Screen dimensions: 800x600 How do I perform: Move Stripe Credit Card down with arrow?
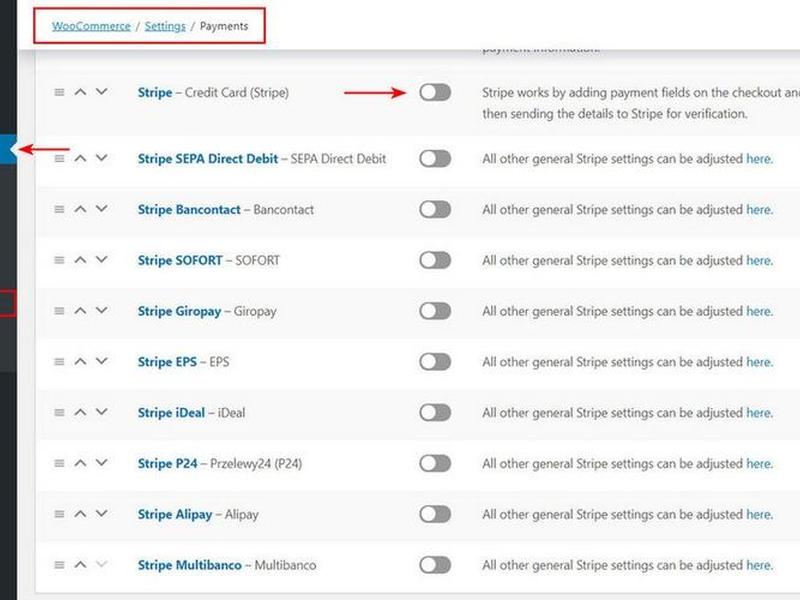[102, 92]
